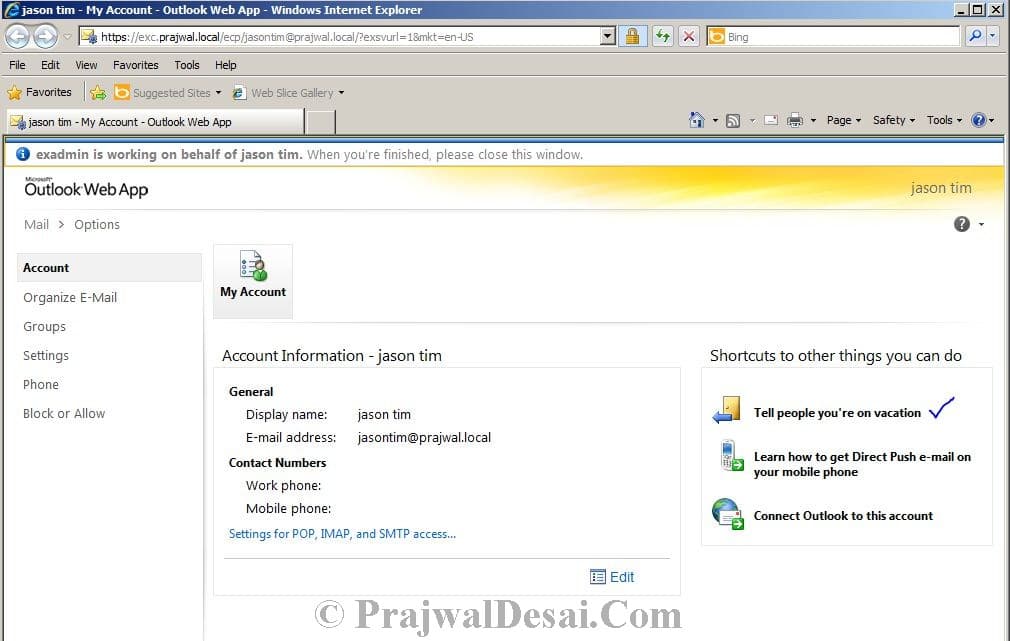Open the Tools menu in menu bar
The height and width of the screenshot is (641, 1010).
[x=187, y=65]
